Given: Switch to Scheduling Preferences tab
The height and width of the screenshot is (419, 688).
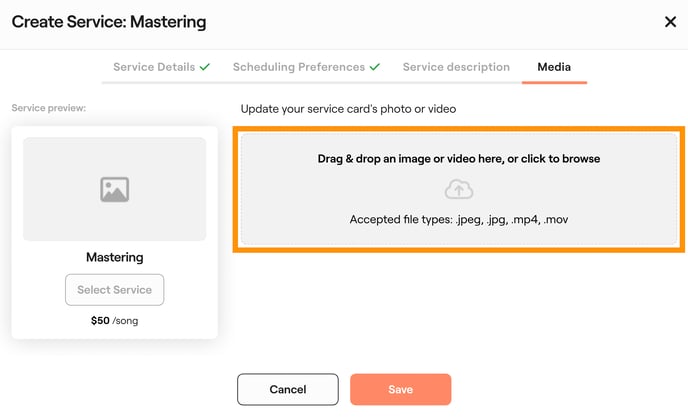Looking at the screenshot, I should [298, 67].
